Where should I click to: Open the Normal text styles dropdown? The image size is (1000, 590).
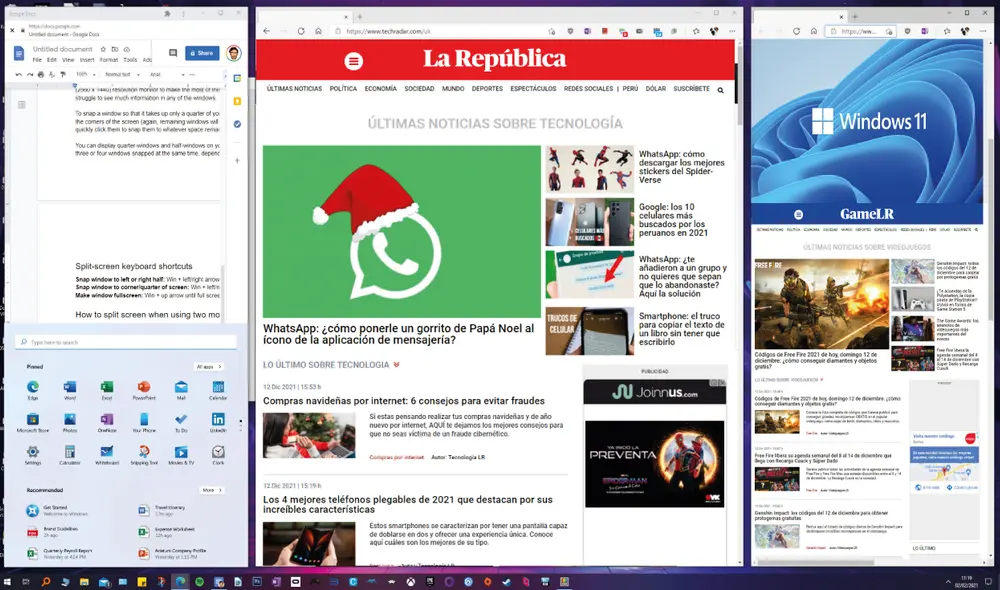click(122, 75)
